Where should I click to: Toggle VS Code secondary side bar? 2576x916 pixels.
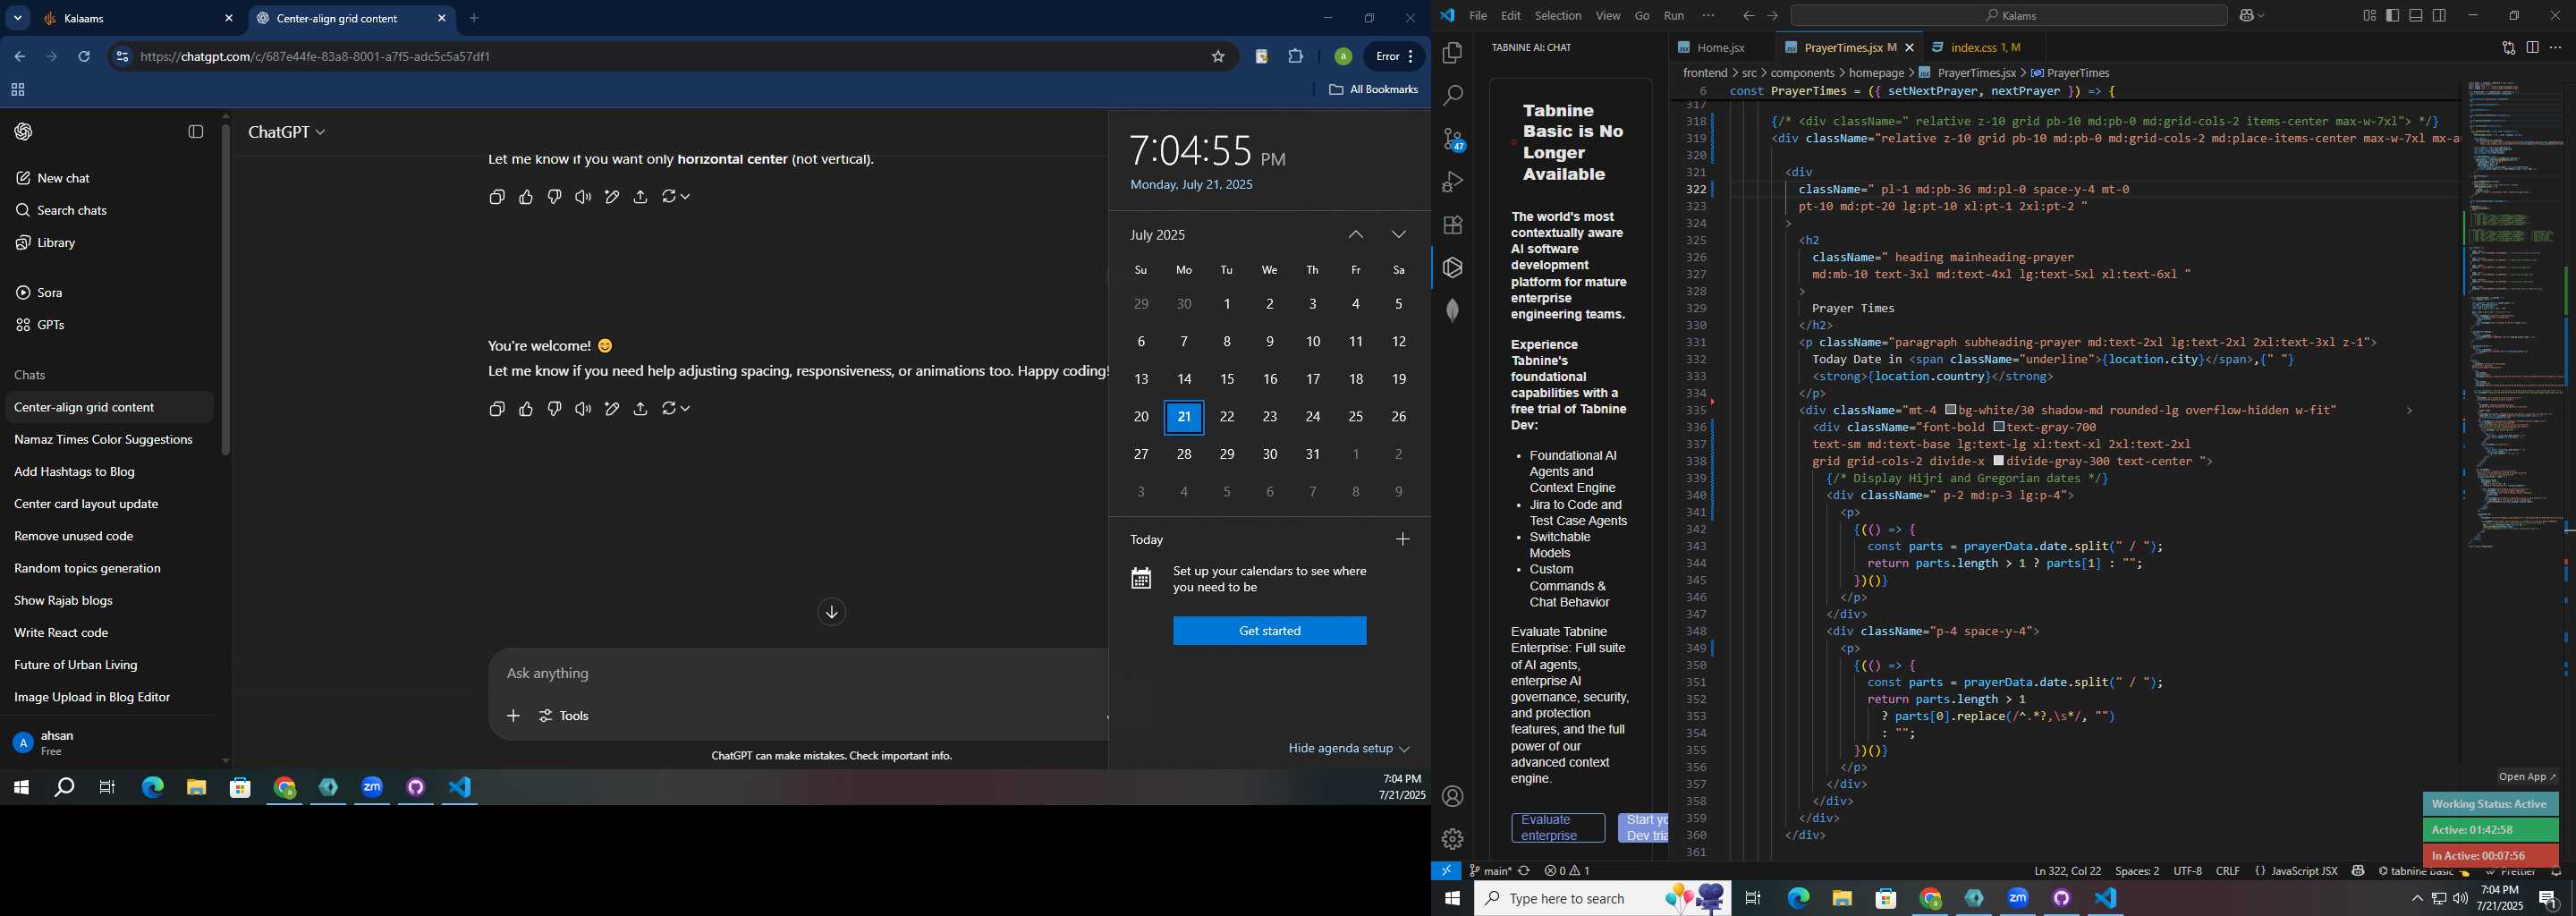(x=2440, y=16)
